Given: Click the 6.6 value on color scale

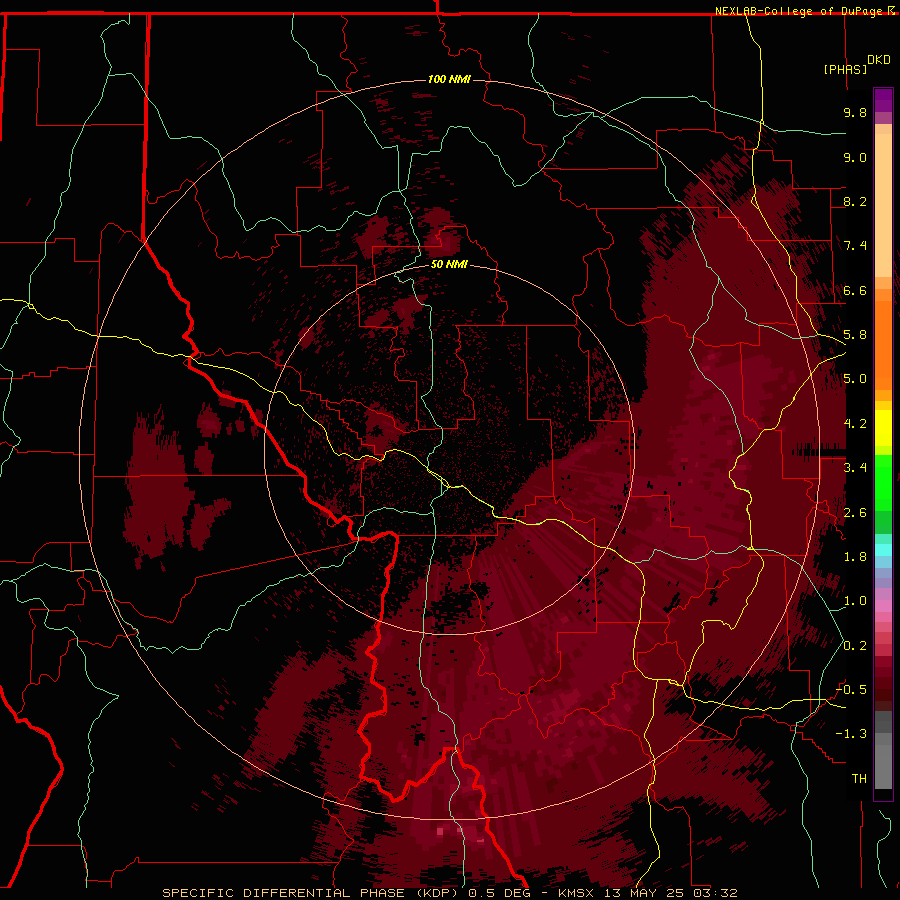Looking at the screenshot, I should tap(855, 290).
